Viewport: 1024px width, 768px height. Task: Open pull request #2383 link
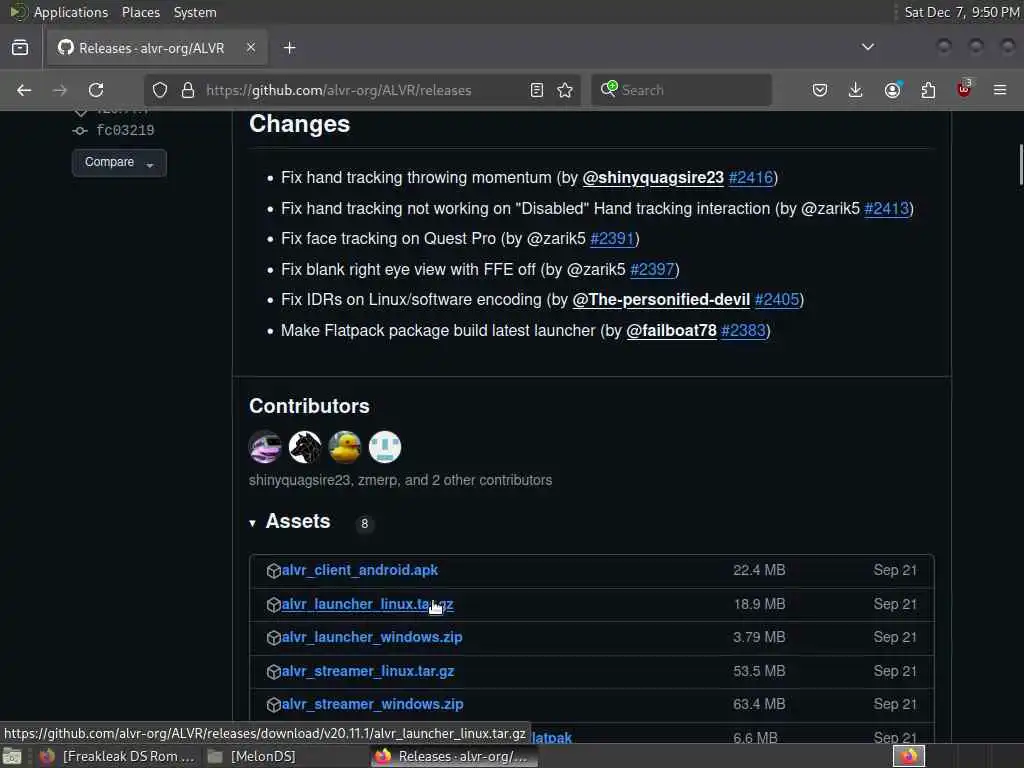743,330
